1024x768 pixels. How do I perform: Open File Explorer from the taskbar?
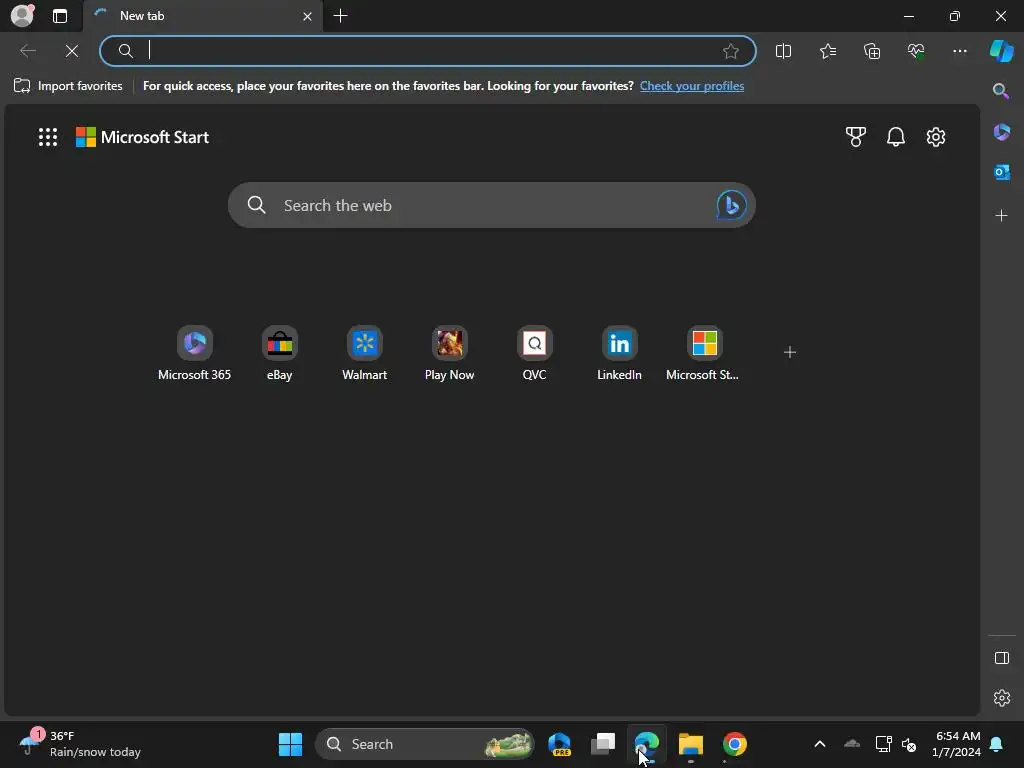(x=690, y=744)
